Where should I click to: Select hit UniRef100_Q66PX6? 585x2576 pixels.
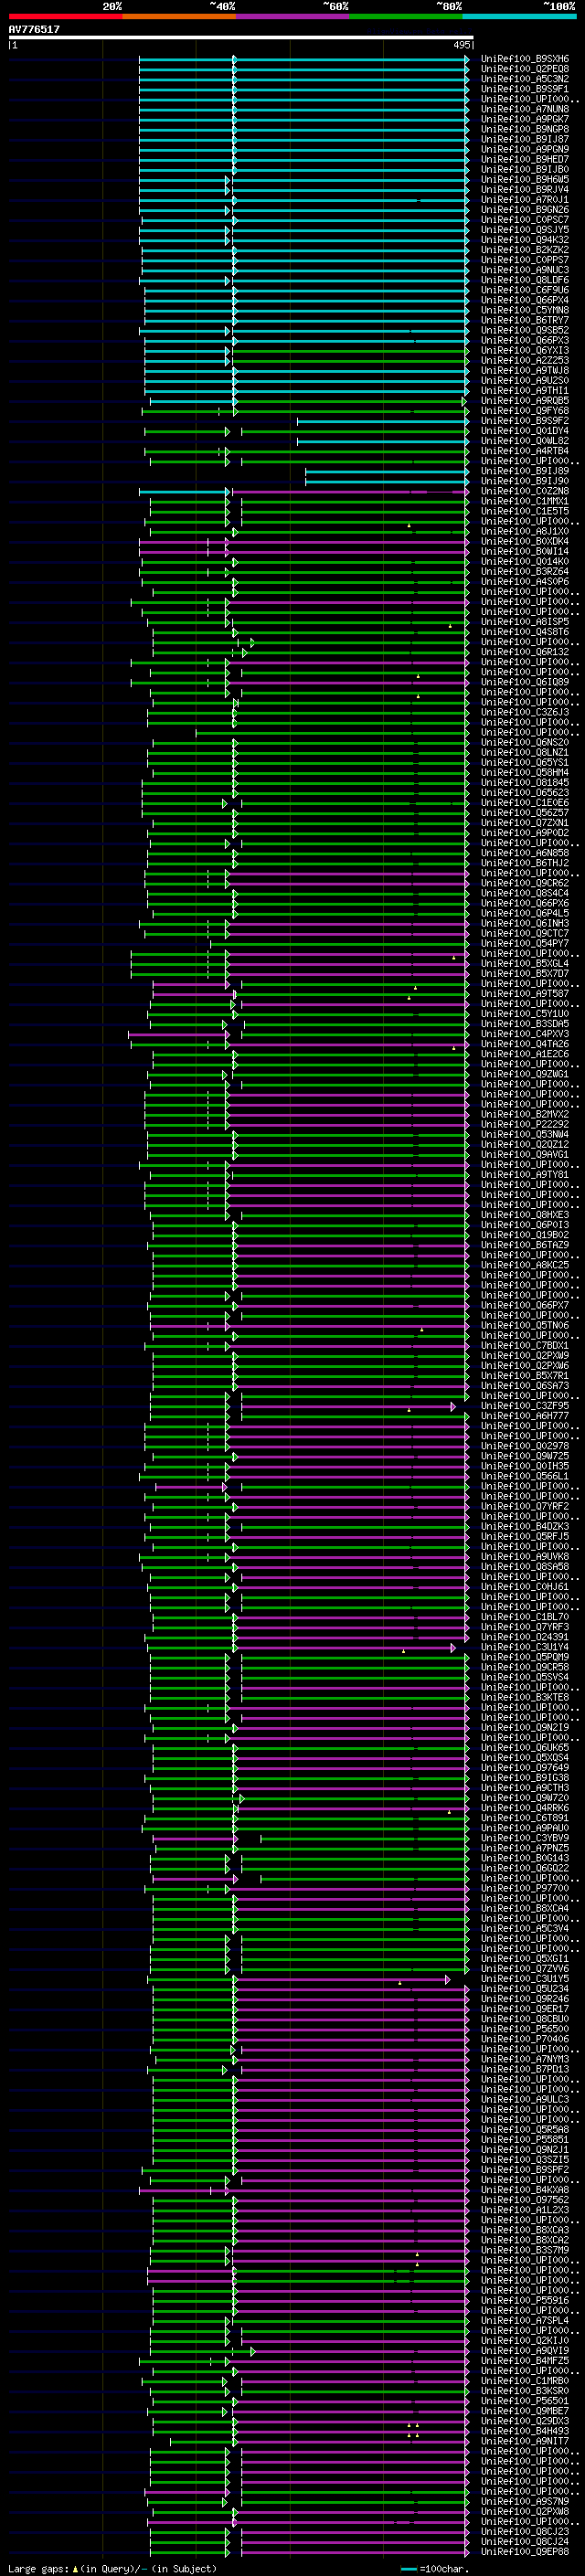pos(525,903)
